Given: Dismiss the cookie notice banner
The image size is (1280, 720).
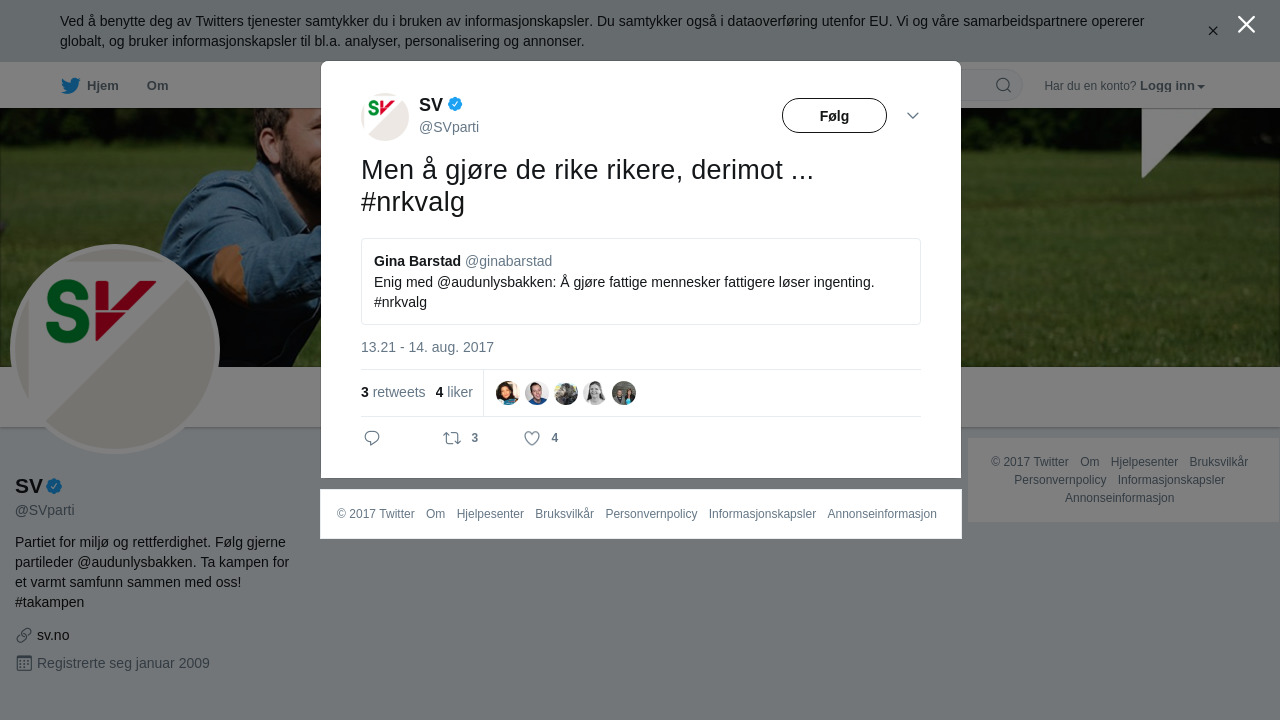Looking at the screenshot, I should 1213,31.
